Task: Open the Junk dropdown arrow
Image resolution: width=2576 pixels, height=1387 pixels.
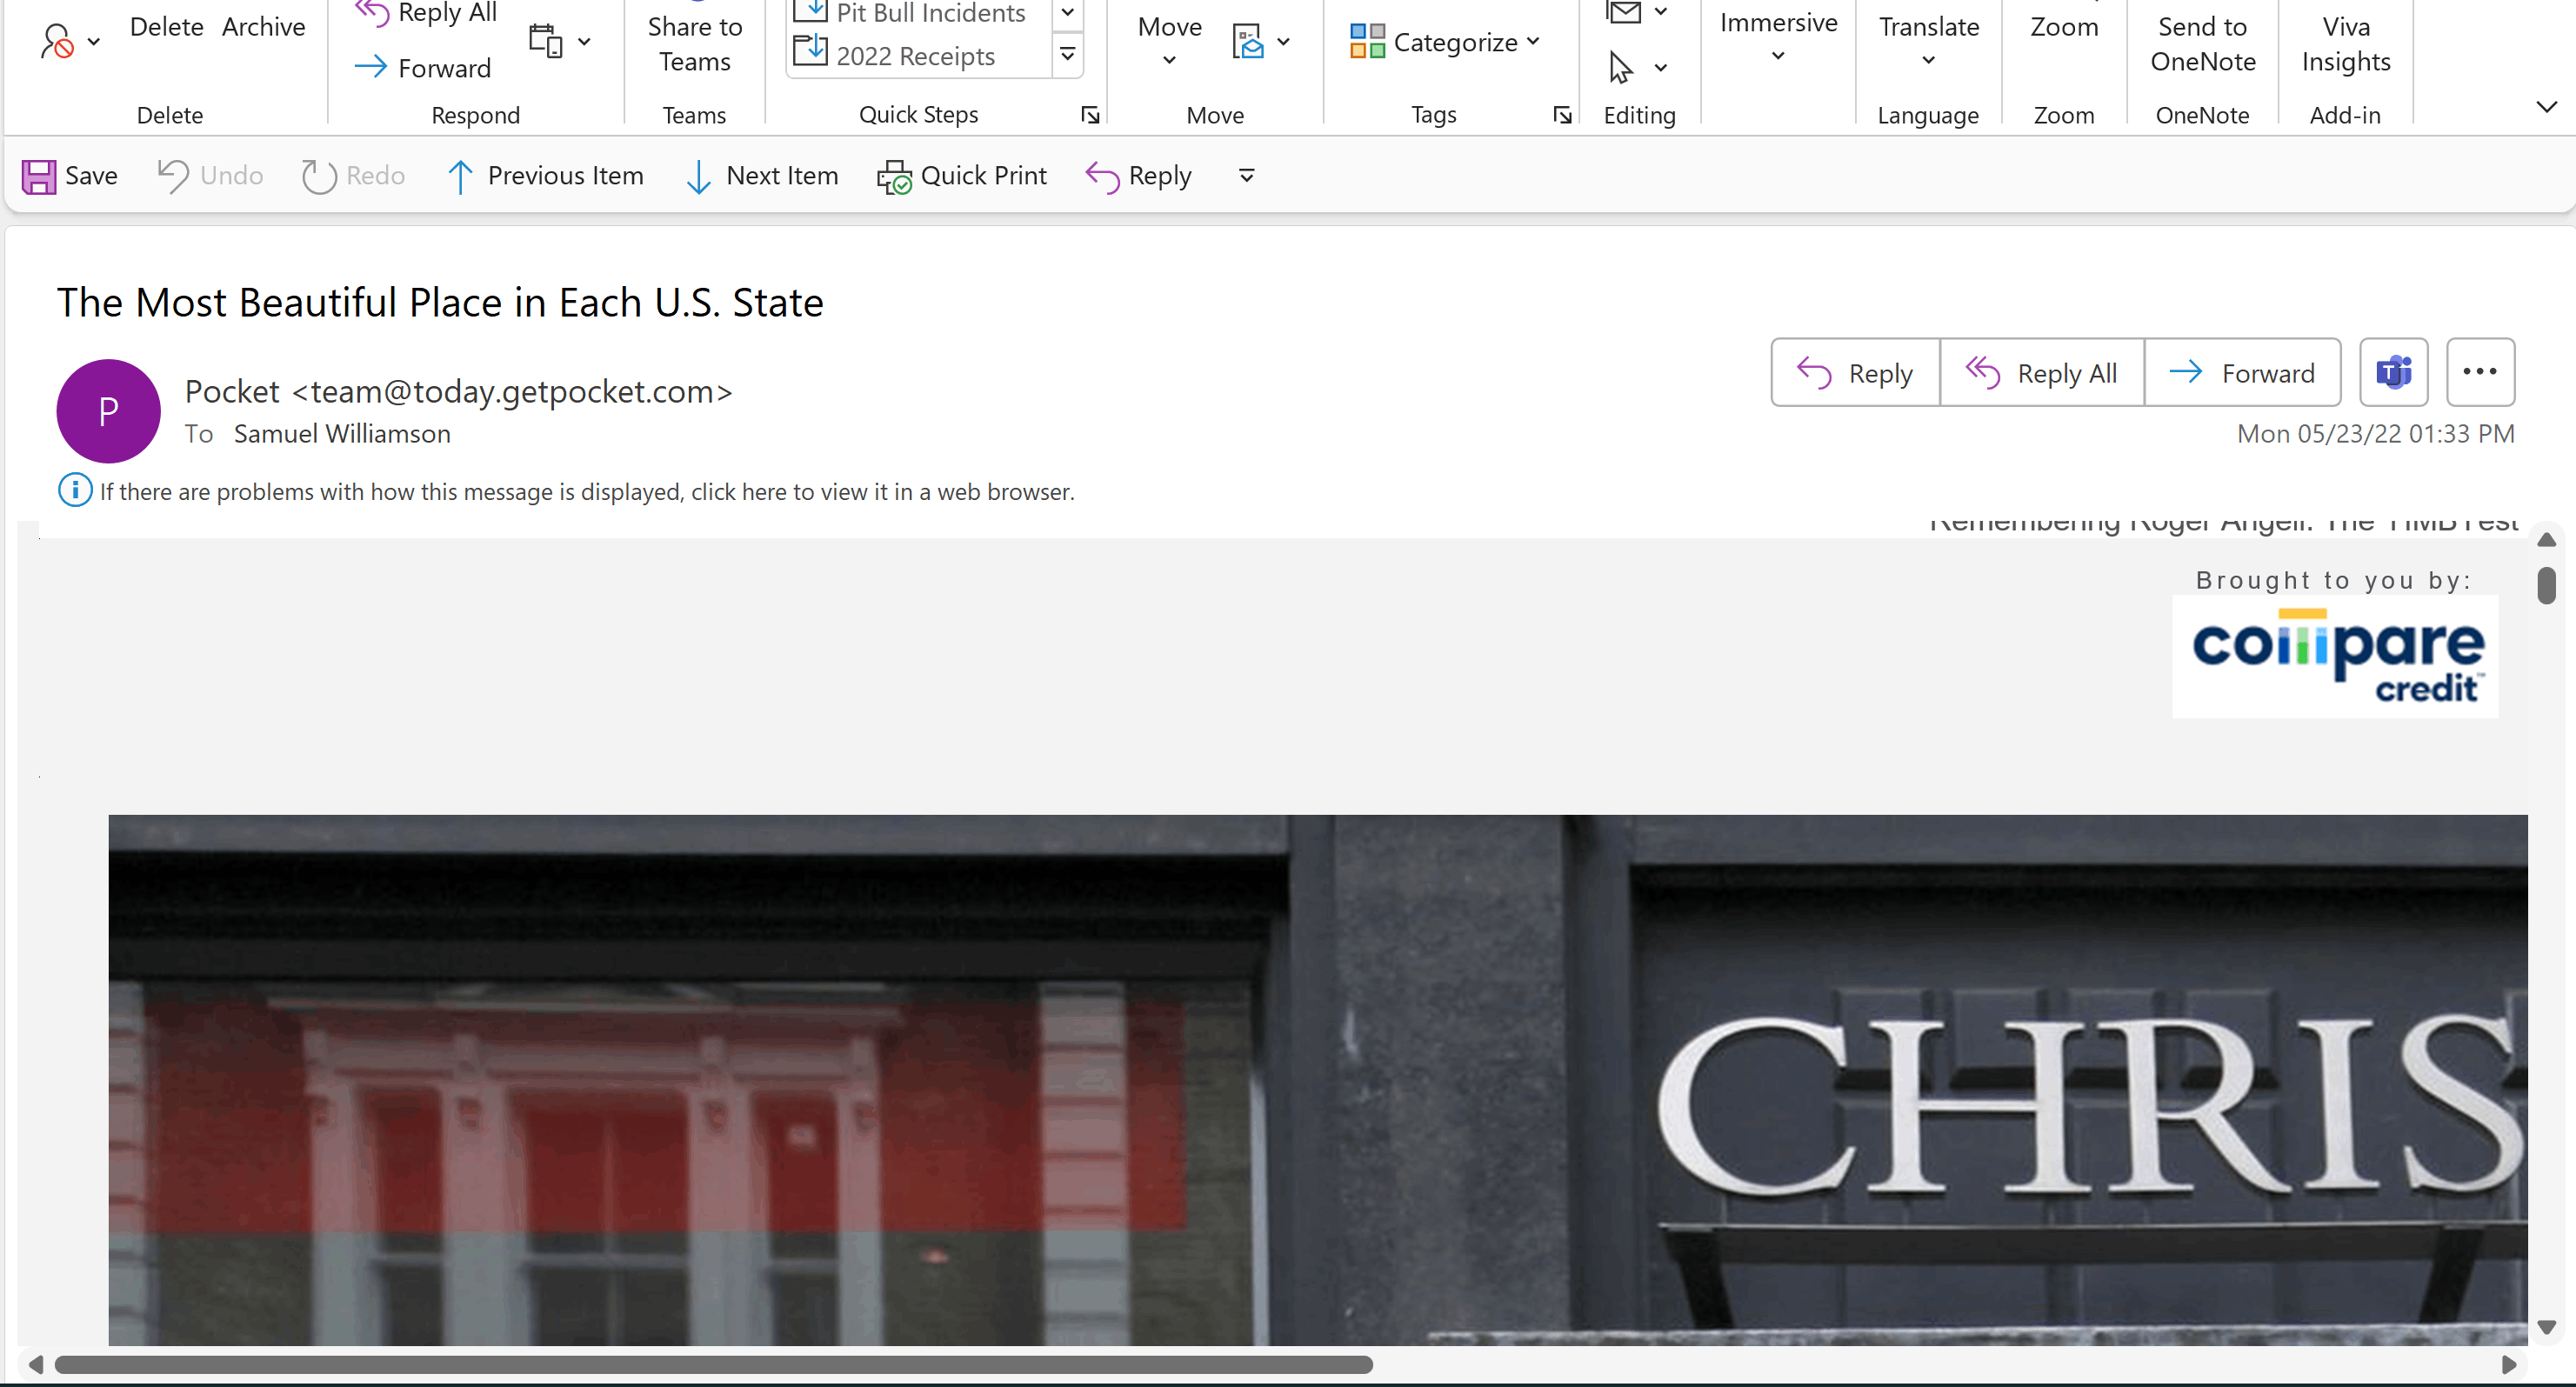Action: pos(94,42)
